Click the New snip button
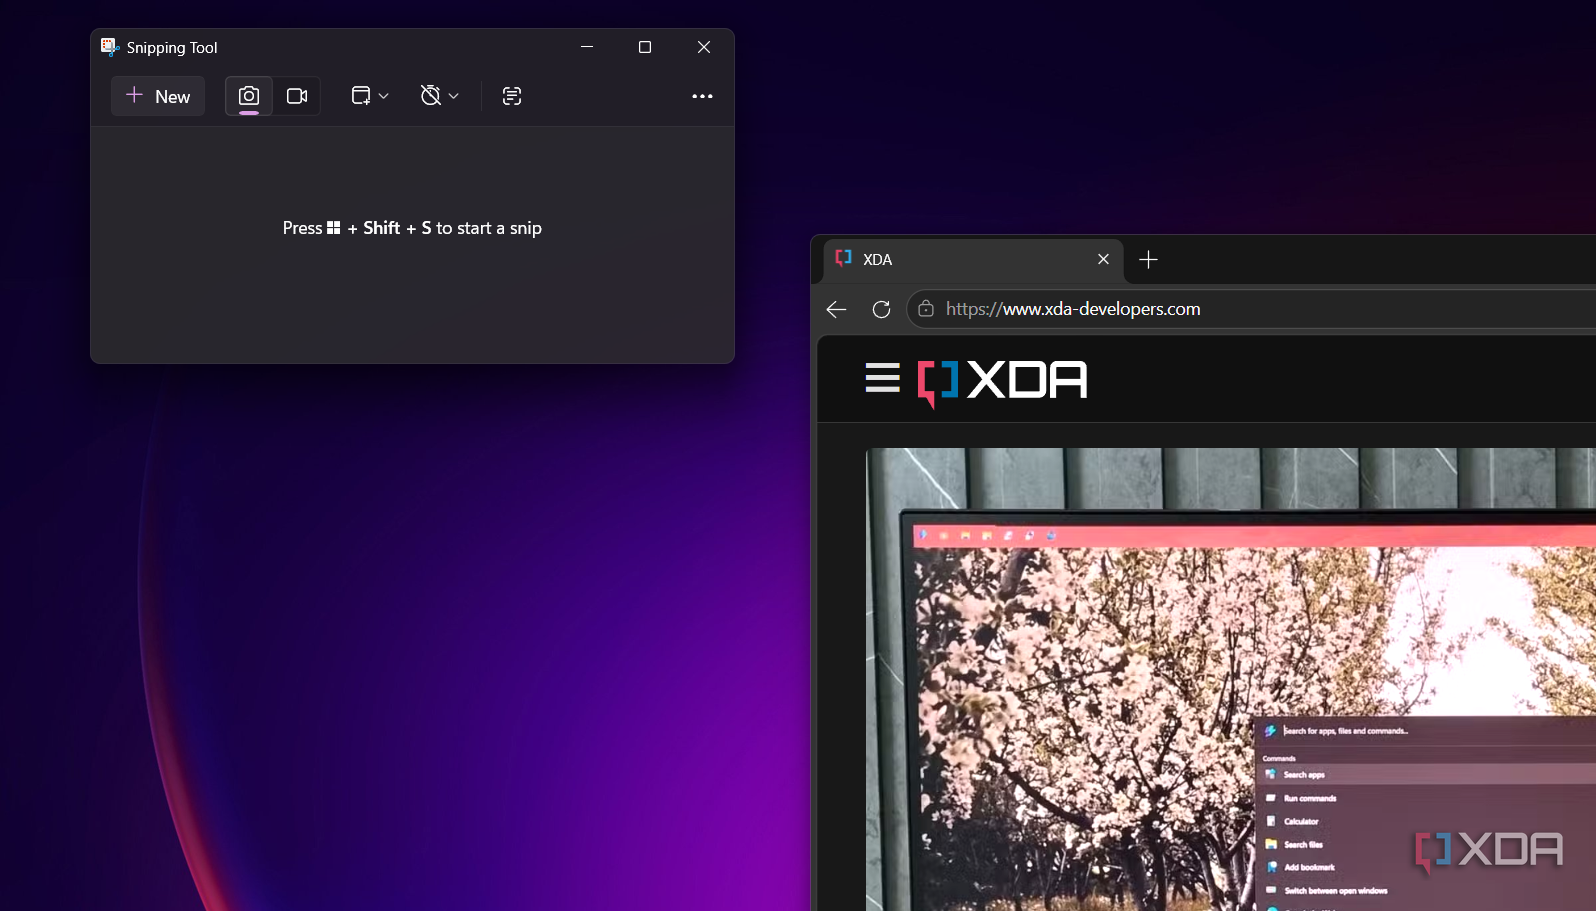This screenshot has width=1596, height=911. pos(158,96)
